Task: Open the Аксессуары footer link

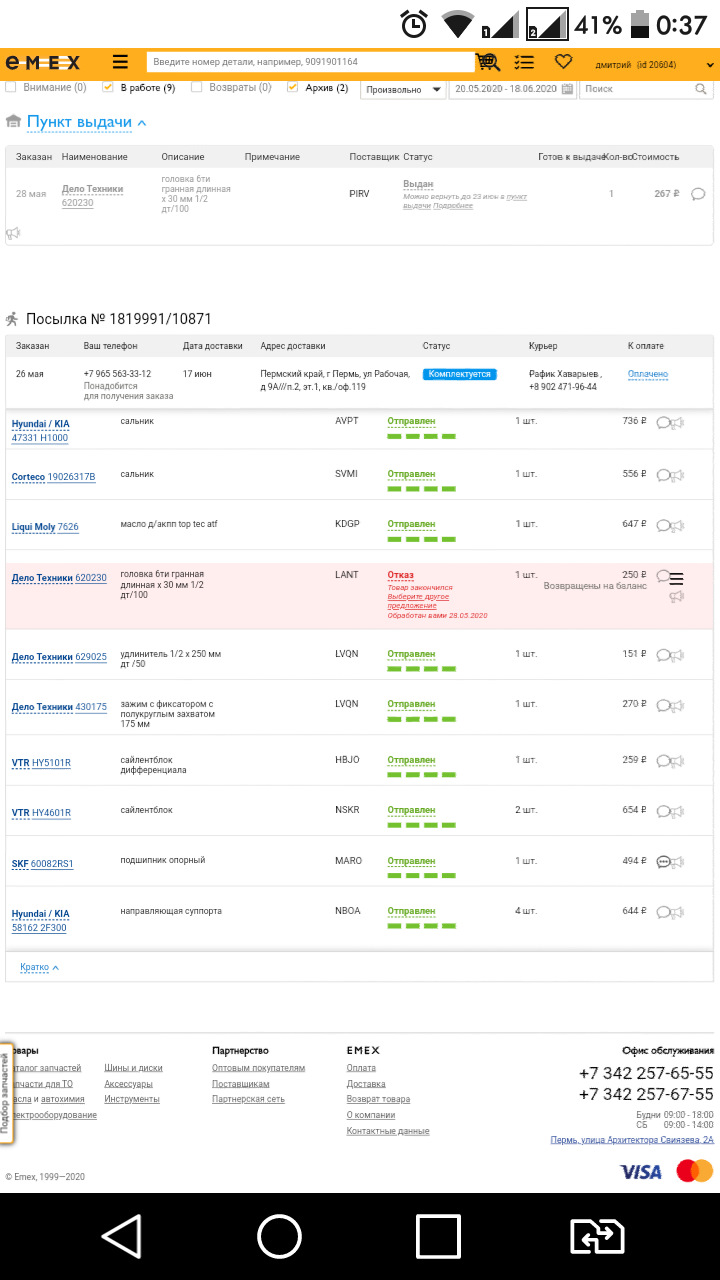Action: tap(128, 1084)
